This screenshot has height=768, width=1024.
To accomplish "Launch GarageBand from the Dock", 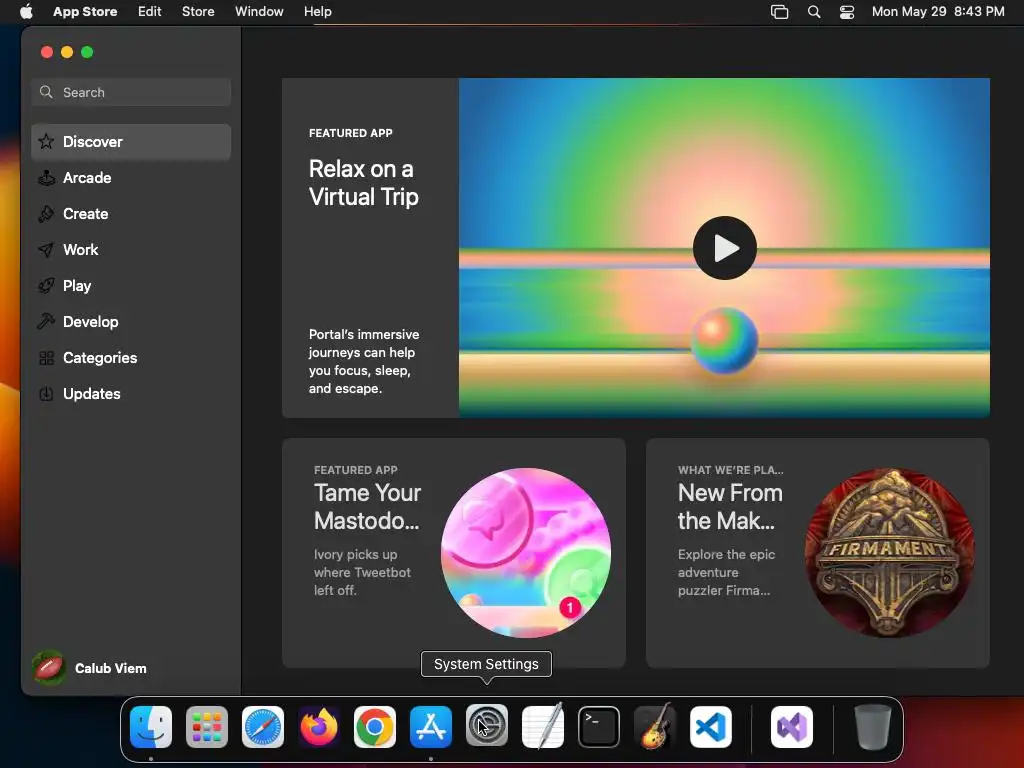I will pyautogui.click(x=655, y=727).
